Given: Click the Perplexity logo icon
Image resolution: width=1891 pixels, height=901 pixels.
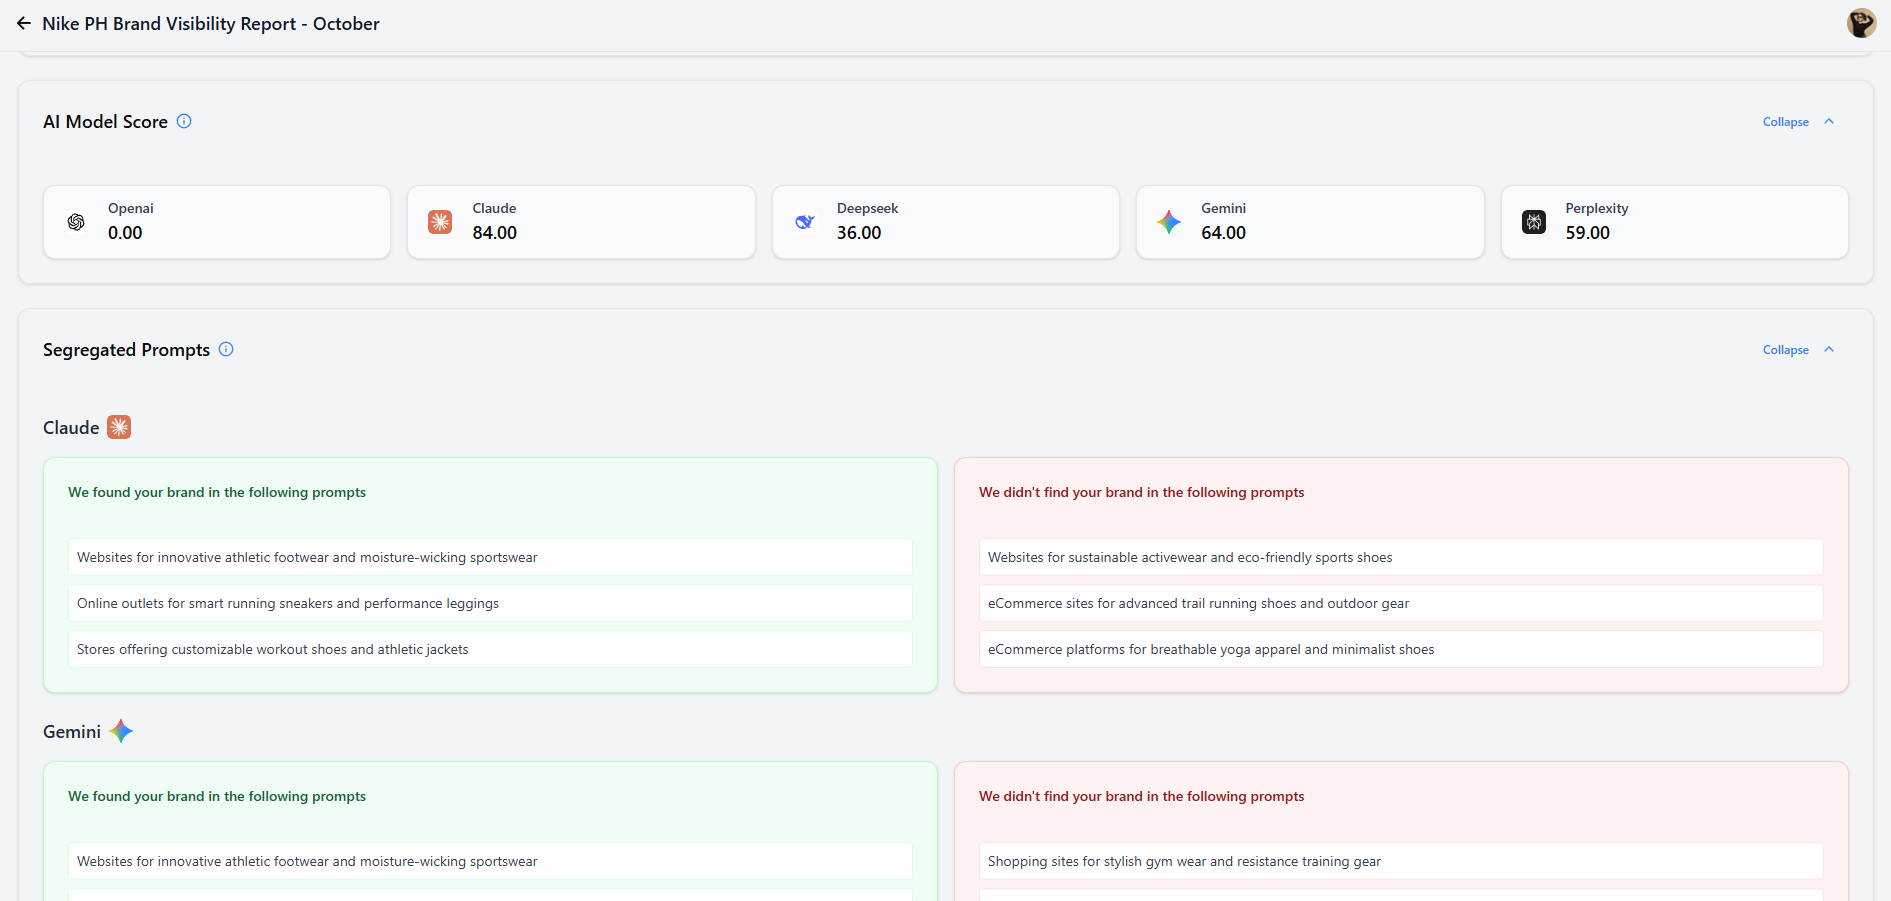Looking at the screenshot, I should pyautogui.click(x=1533, y=222).
